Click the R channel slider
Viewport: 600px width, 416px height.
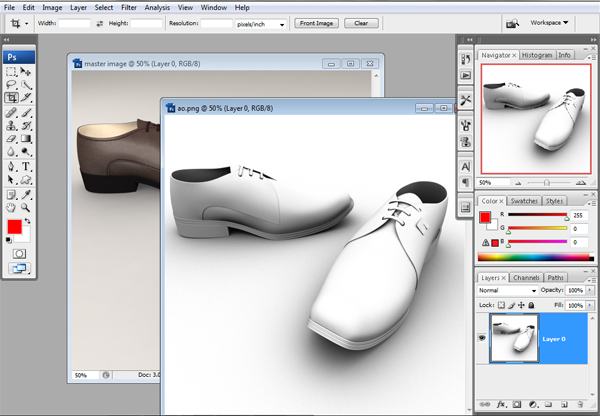click(x=537, y=215)
